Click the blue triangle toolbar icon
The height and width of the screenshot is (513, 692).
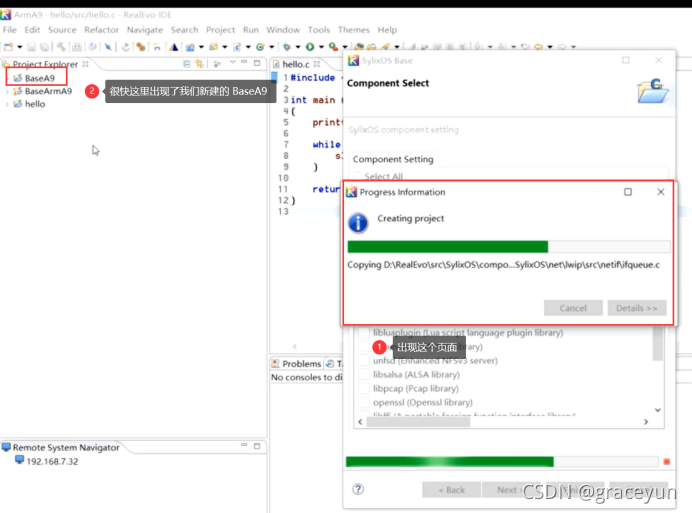[x=174, y=46]
